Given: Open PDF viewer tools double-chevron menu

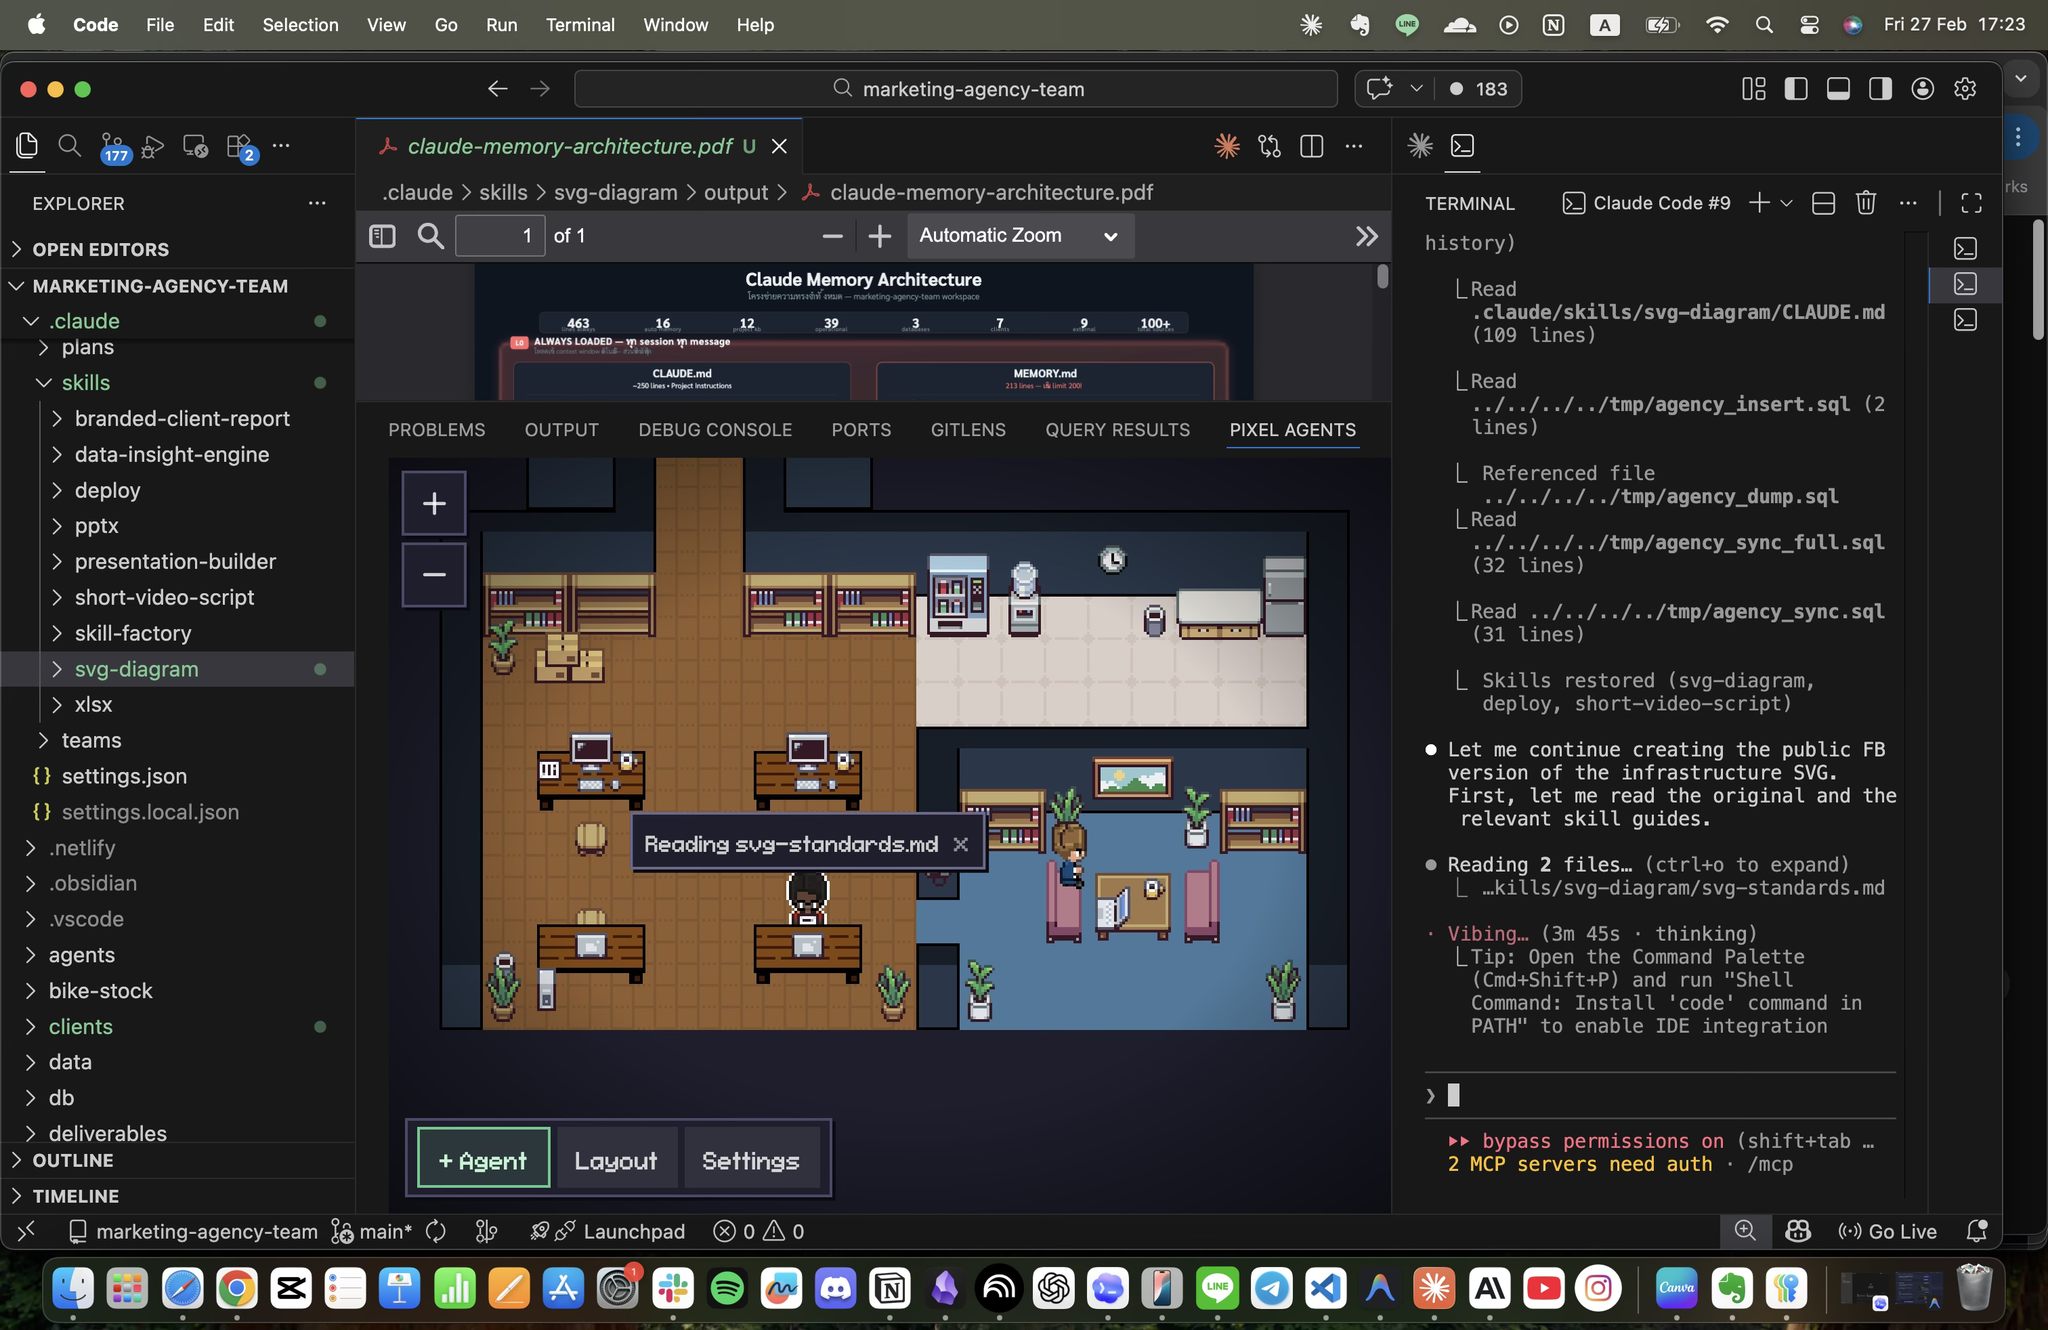Looking at the screenshot, I should point(1366,236).
